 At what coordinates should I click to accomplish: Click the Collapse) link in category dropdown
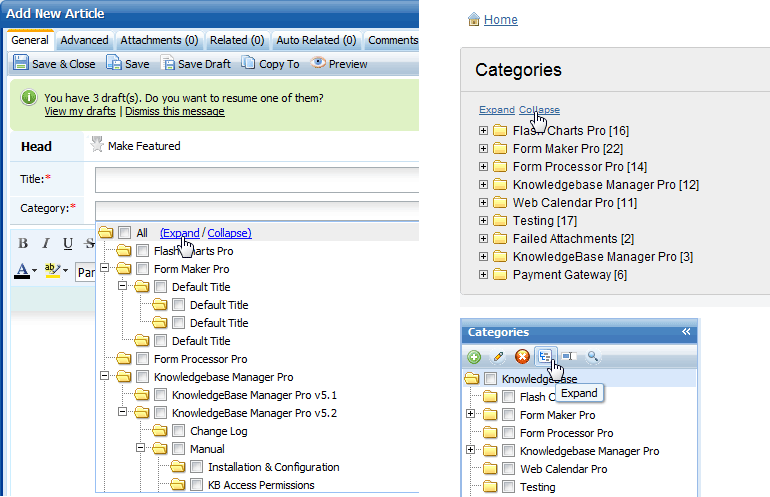pos(229,233)
